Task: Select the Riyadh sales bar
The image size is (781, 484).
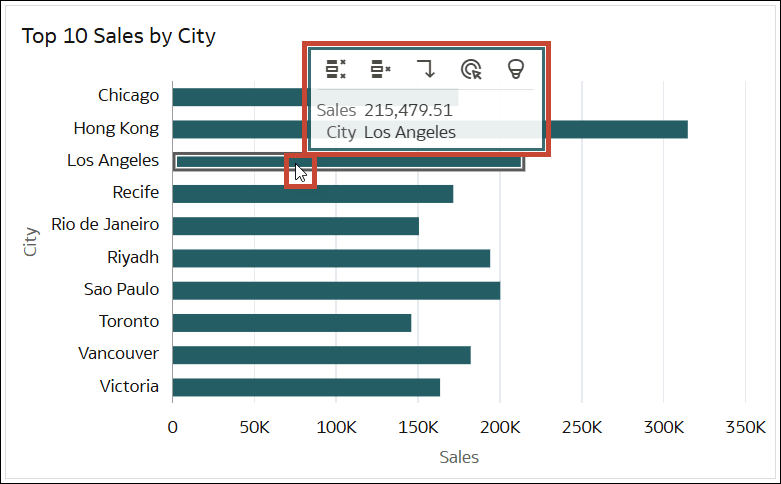Action: pos(331,258)
